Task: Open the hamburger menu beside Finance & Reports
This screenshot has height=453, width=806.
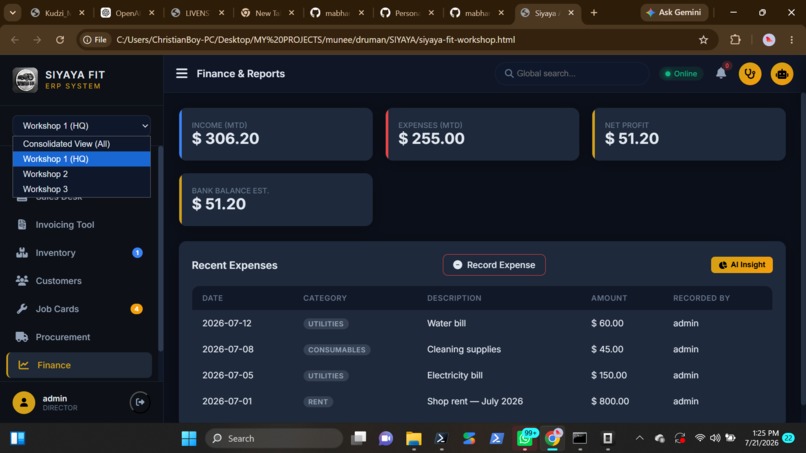Action: coord(181,74)
